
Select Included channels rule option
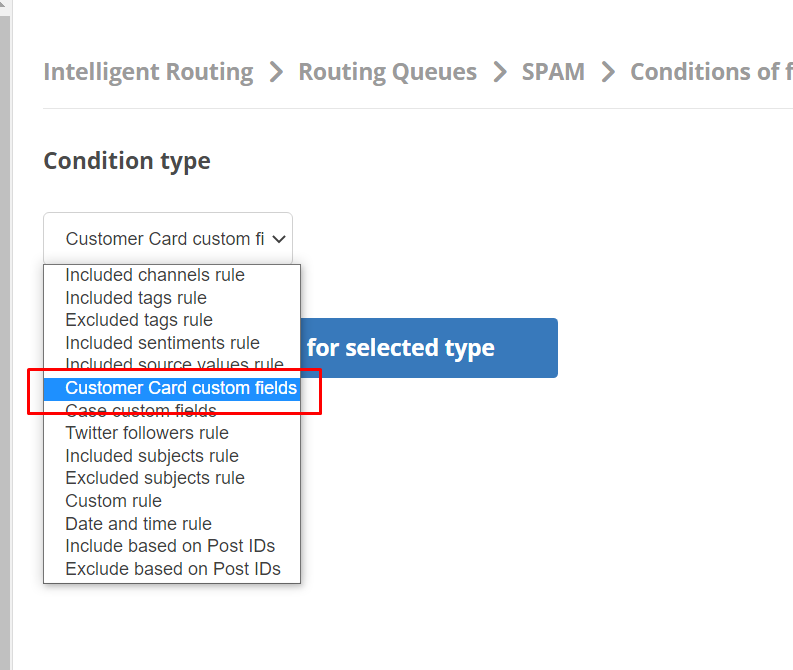pos(172,275)
